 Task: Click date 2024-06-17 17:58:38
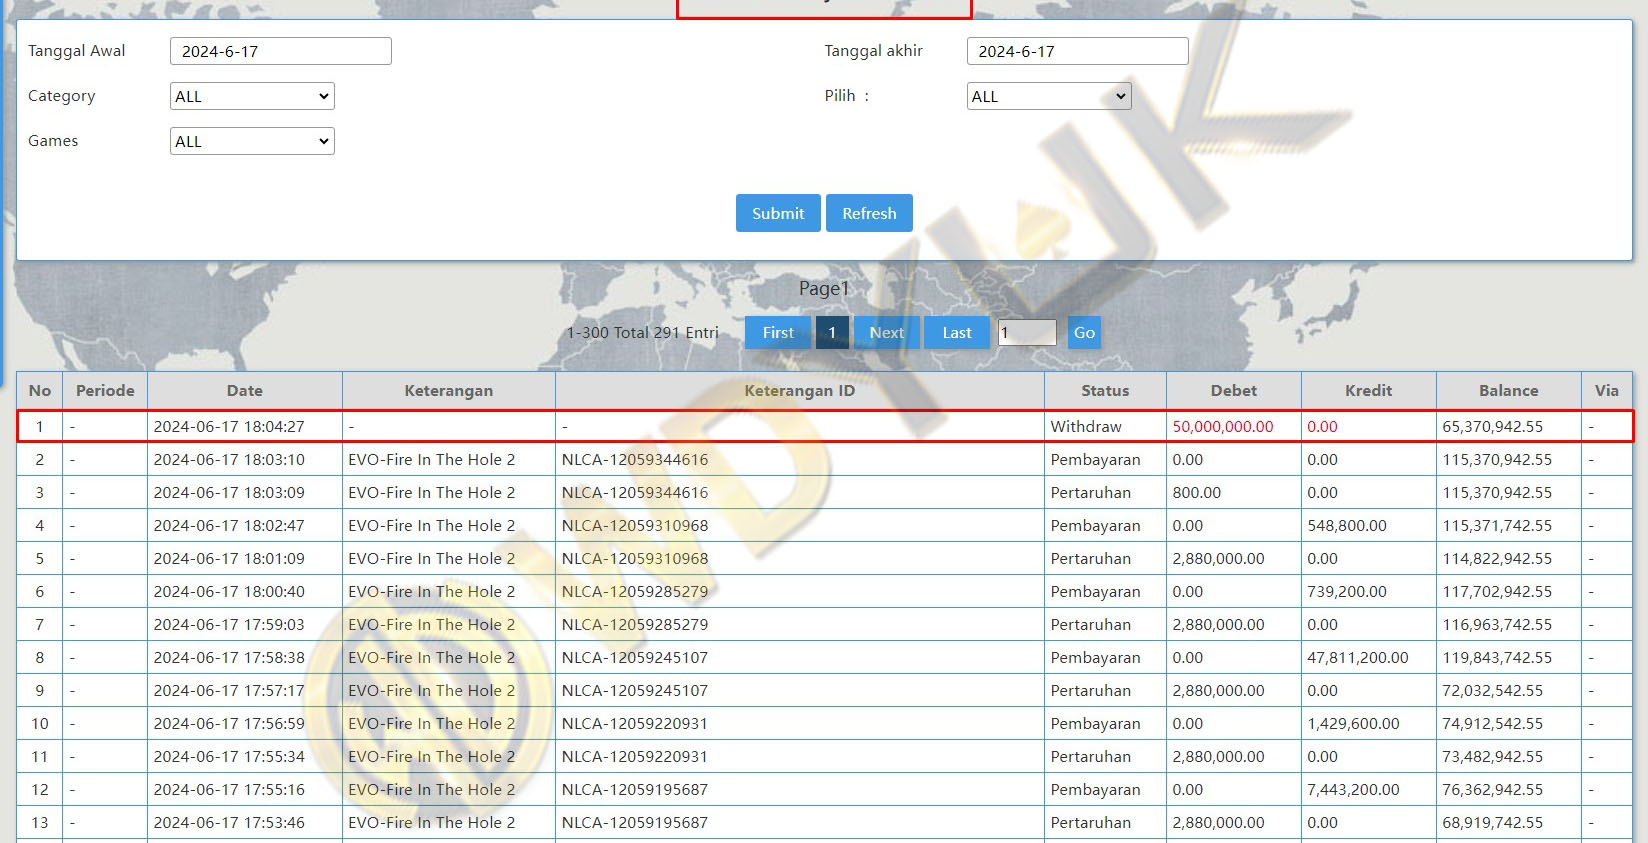[229, 657]
